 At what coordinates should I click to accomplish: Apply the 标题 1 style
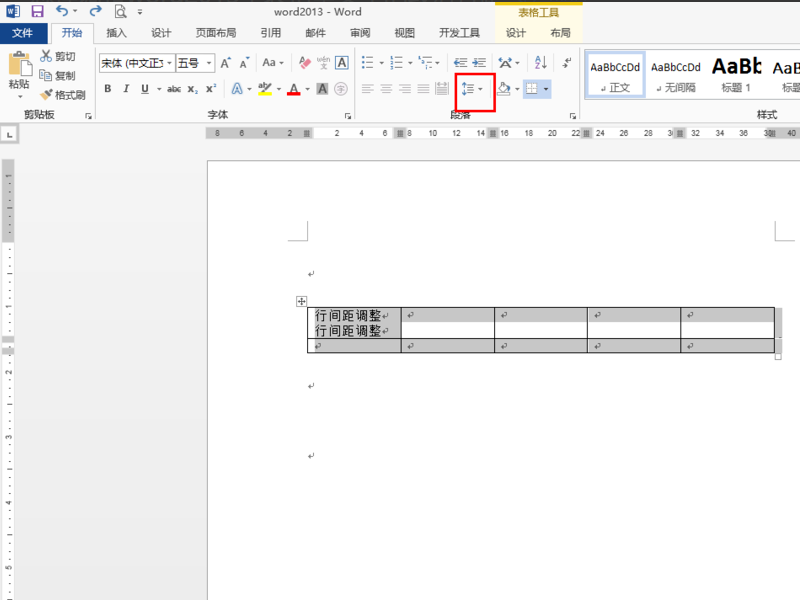click(x=736, y=75)
